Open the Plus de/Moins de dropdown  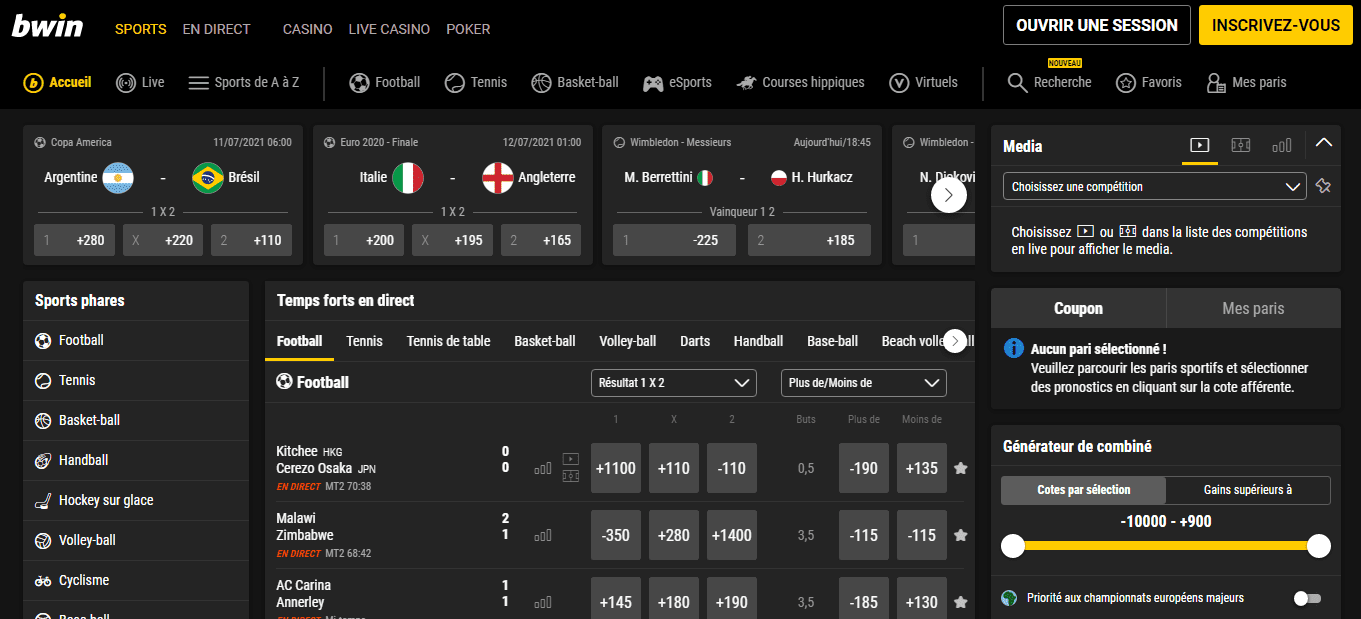(864, 383)
